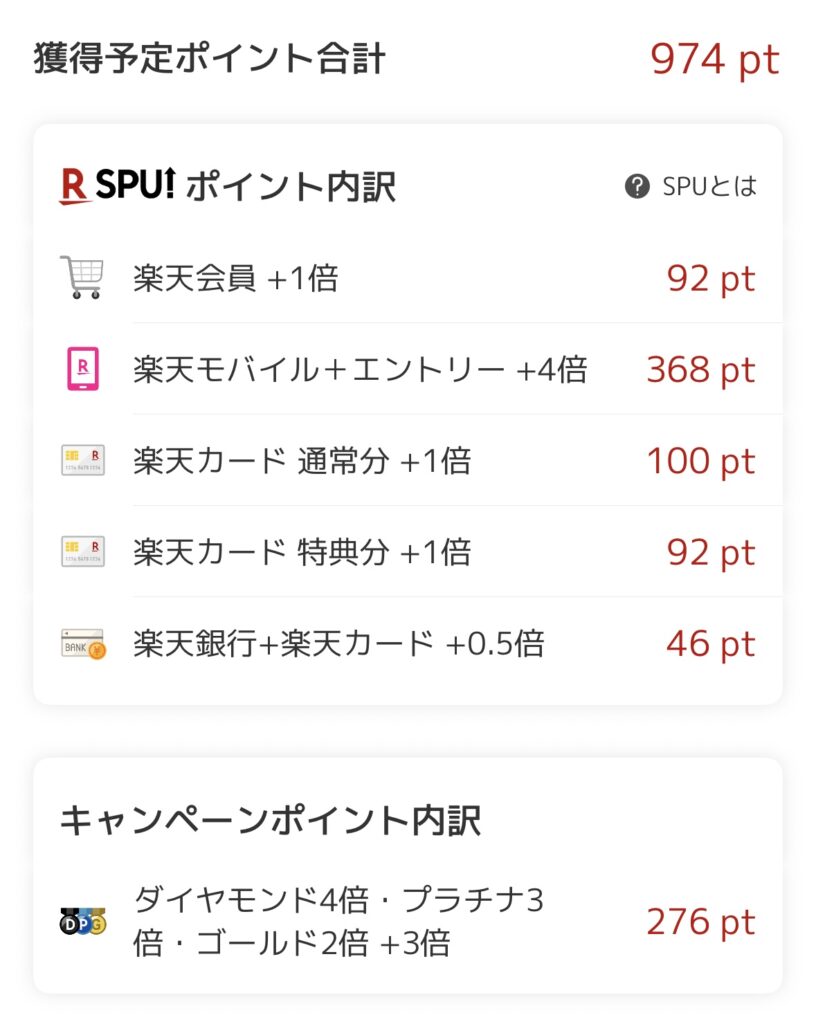Click the bank icon for 楽天銀行+楽天カード

82,644
